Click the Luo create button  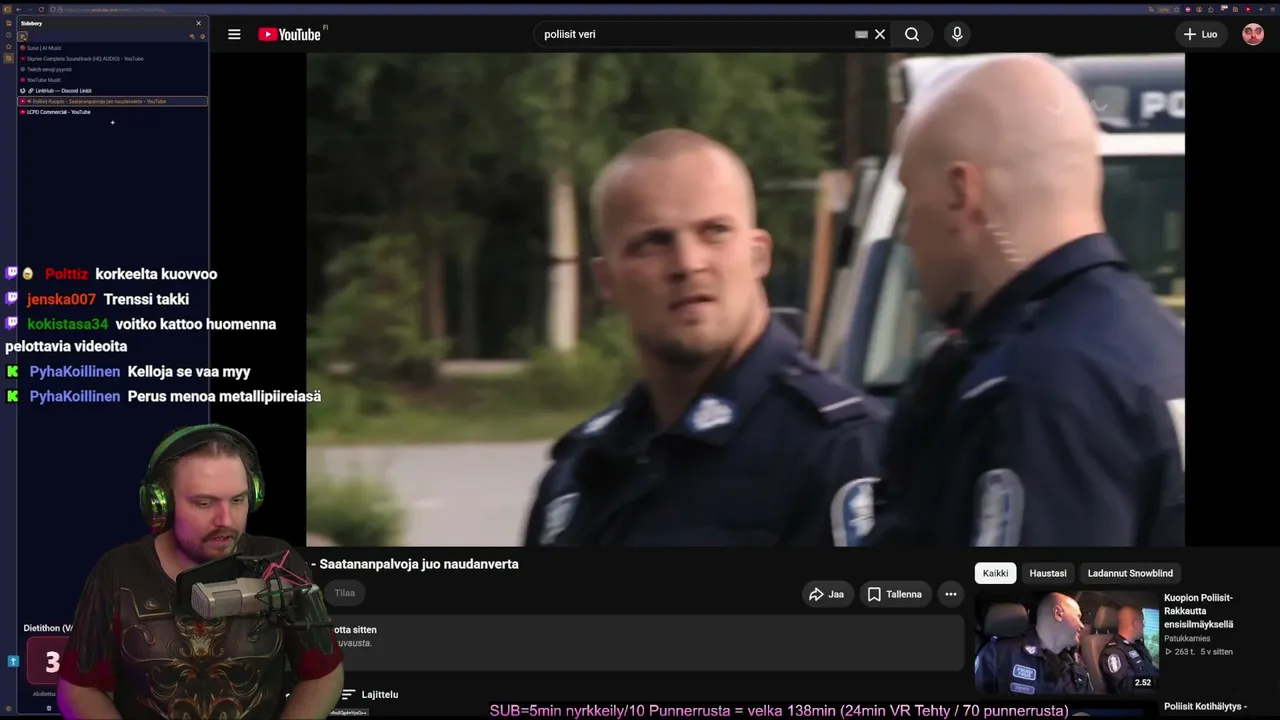click(x=1200, y=34)
